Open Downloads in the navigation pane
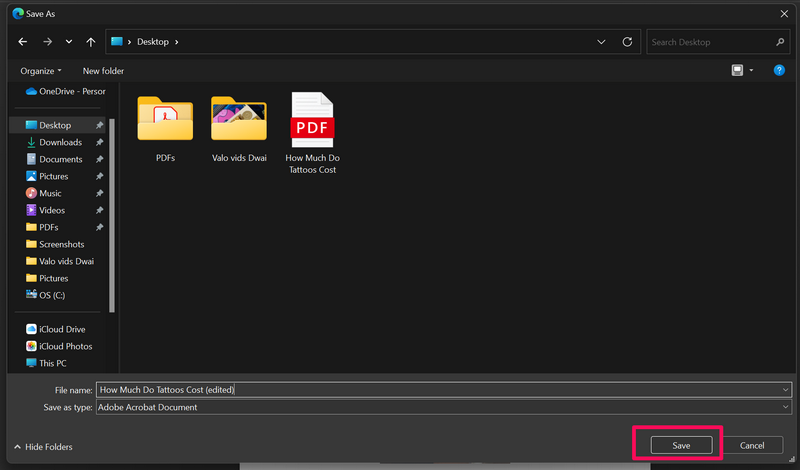 [x=60, y=142]
